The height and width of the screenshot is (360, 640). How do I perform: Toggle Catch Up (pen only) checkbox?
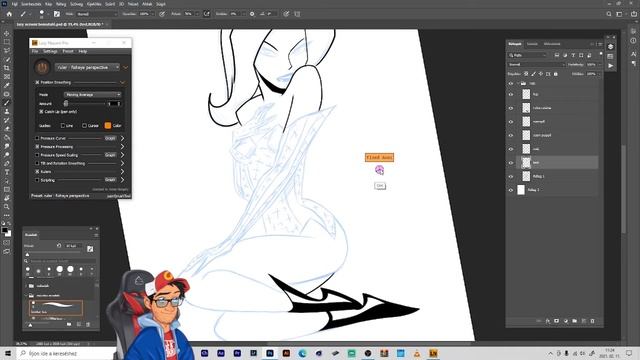[x=41, y=111]
